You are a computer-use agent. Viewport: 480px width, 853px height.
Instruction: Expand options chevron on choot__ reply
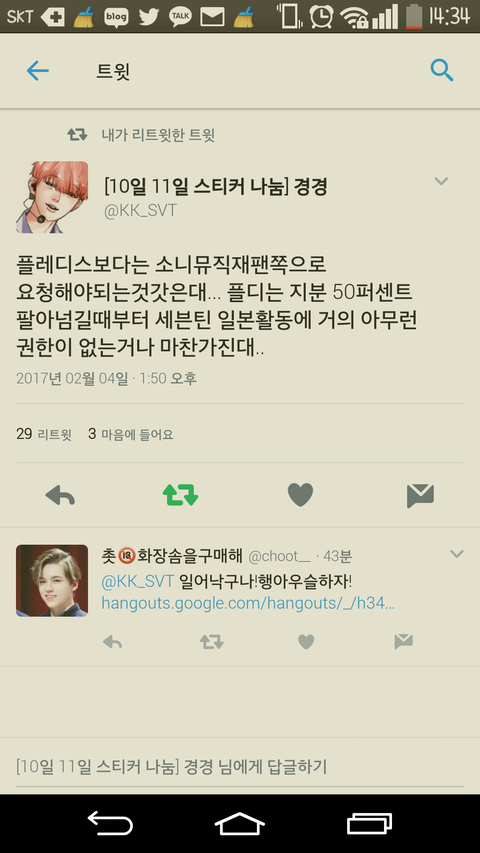(x=457, y=554)
